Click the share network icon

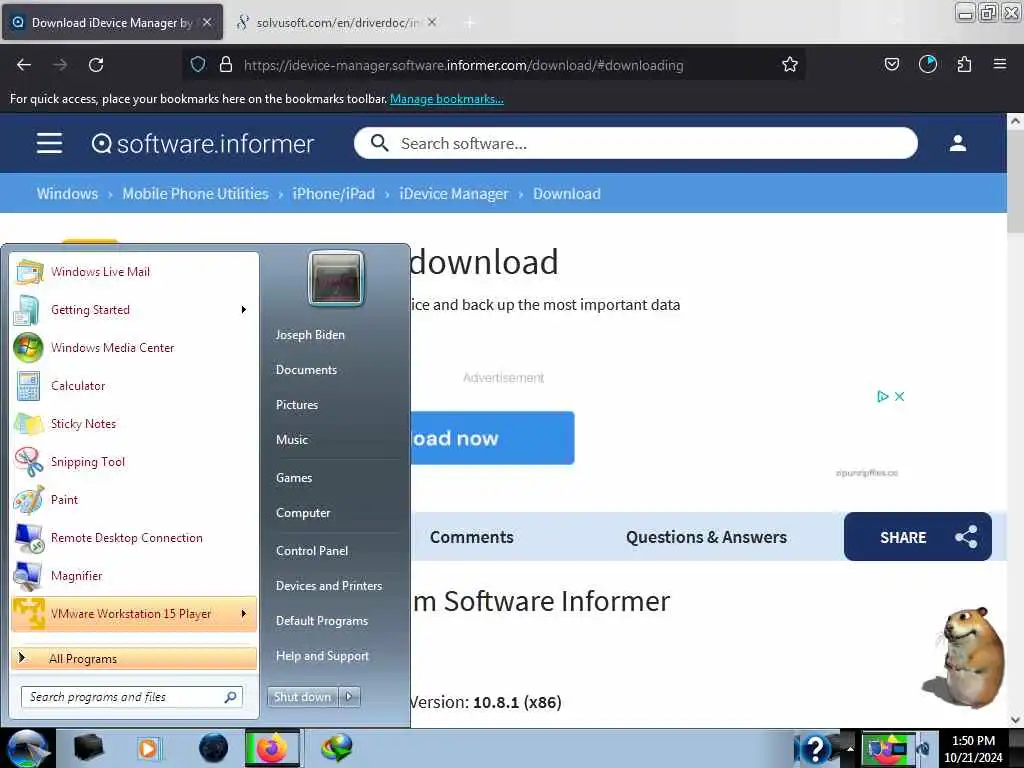(966, 537)
